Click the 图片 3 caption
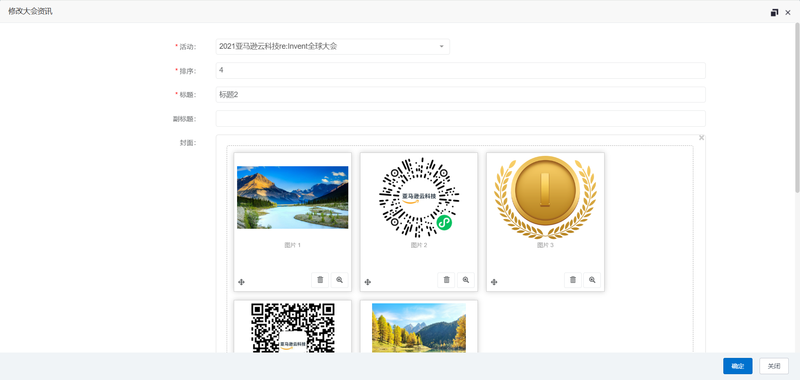 (545, 245)
